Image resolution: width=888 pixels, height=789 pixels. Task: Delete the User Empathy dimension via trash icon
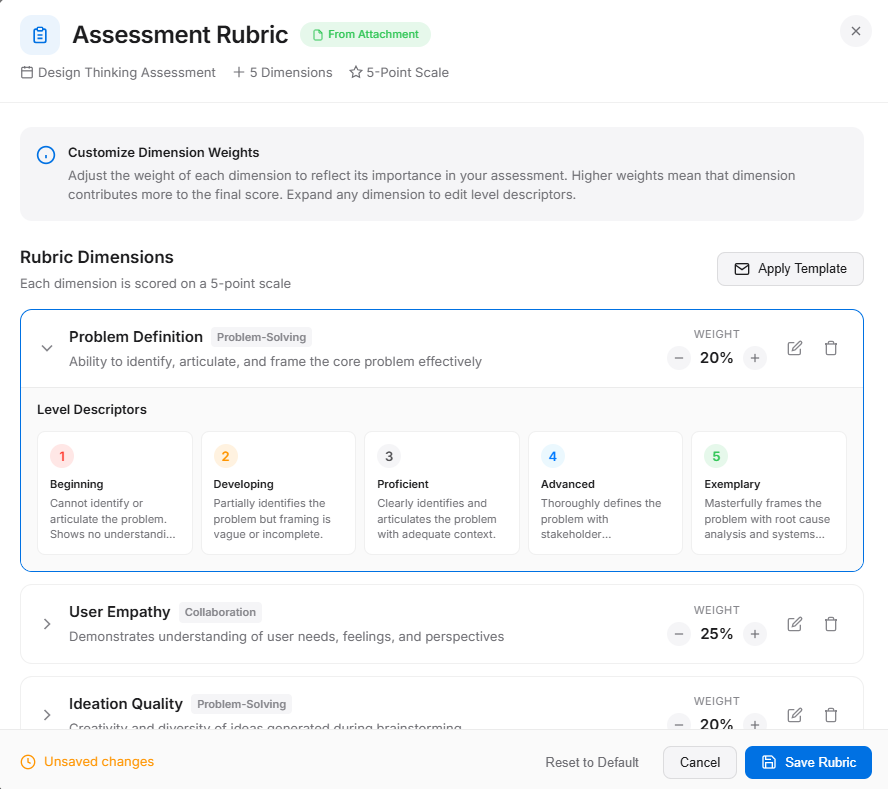click(x=831, y=623)
